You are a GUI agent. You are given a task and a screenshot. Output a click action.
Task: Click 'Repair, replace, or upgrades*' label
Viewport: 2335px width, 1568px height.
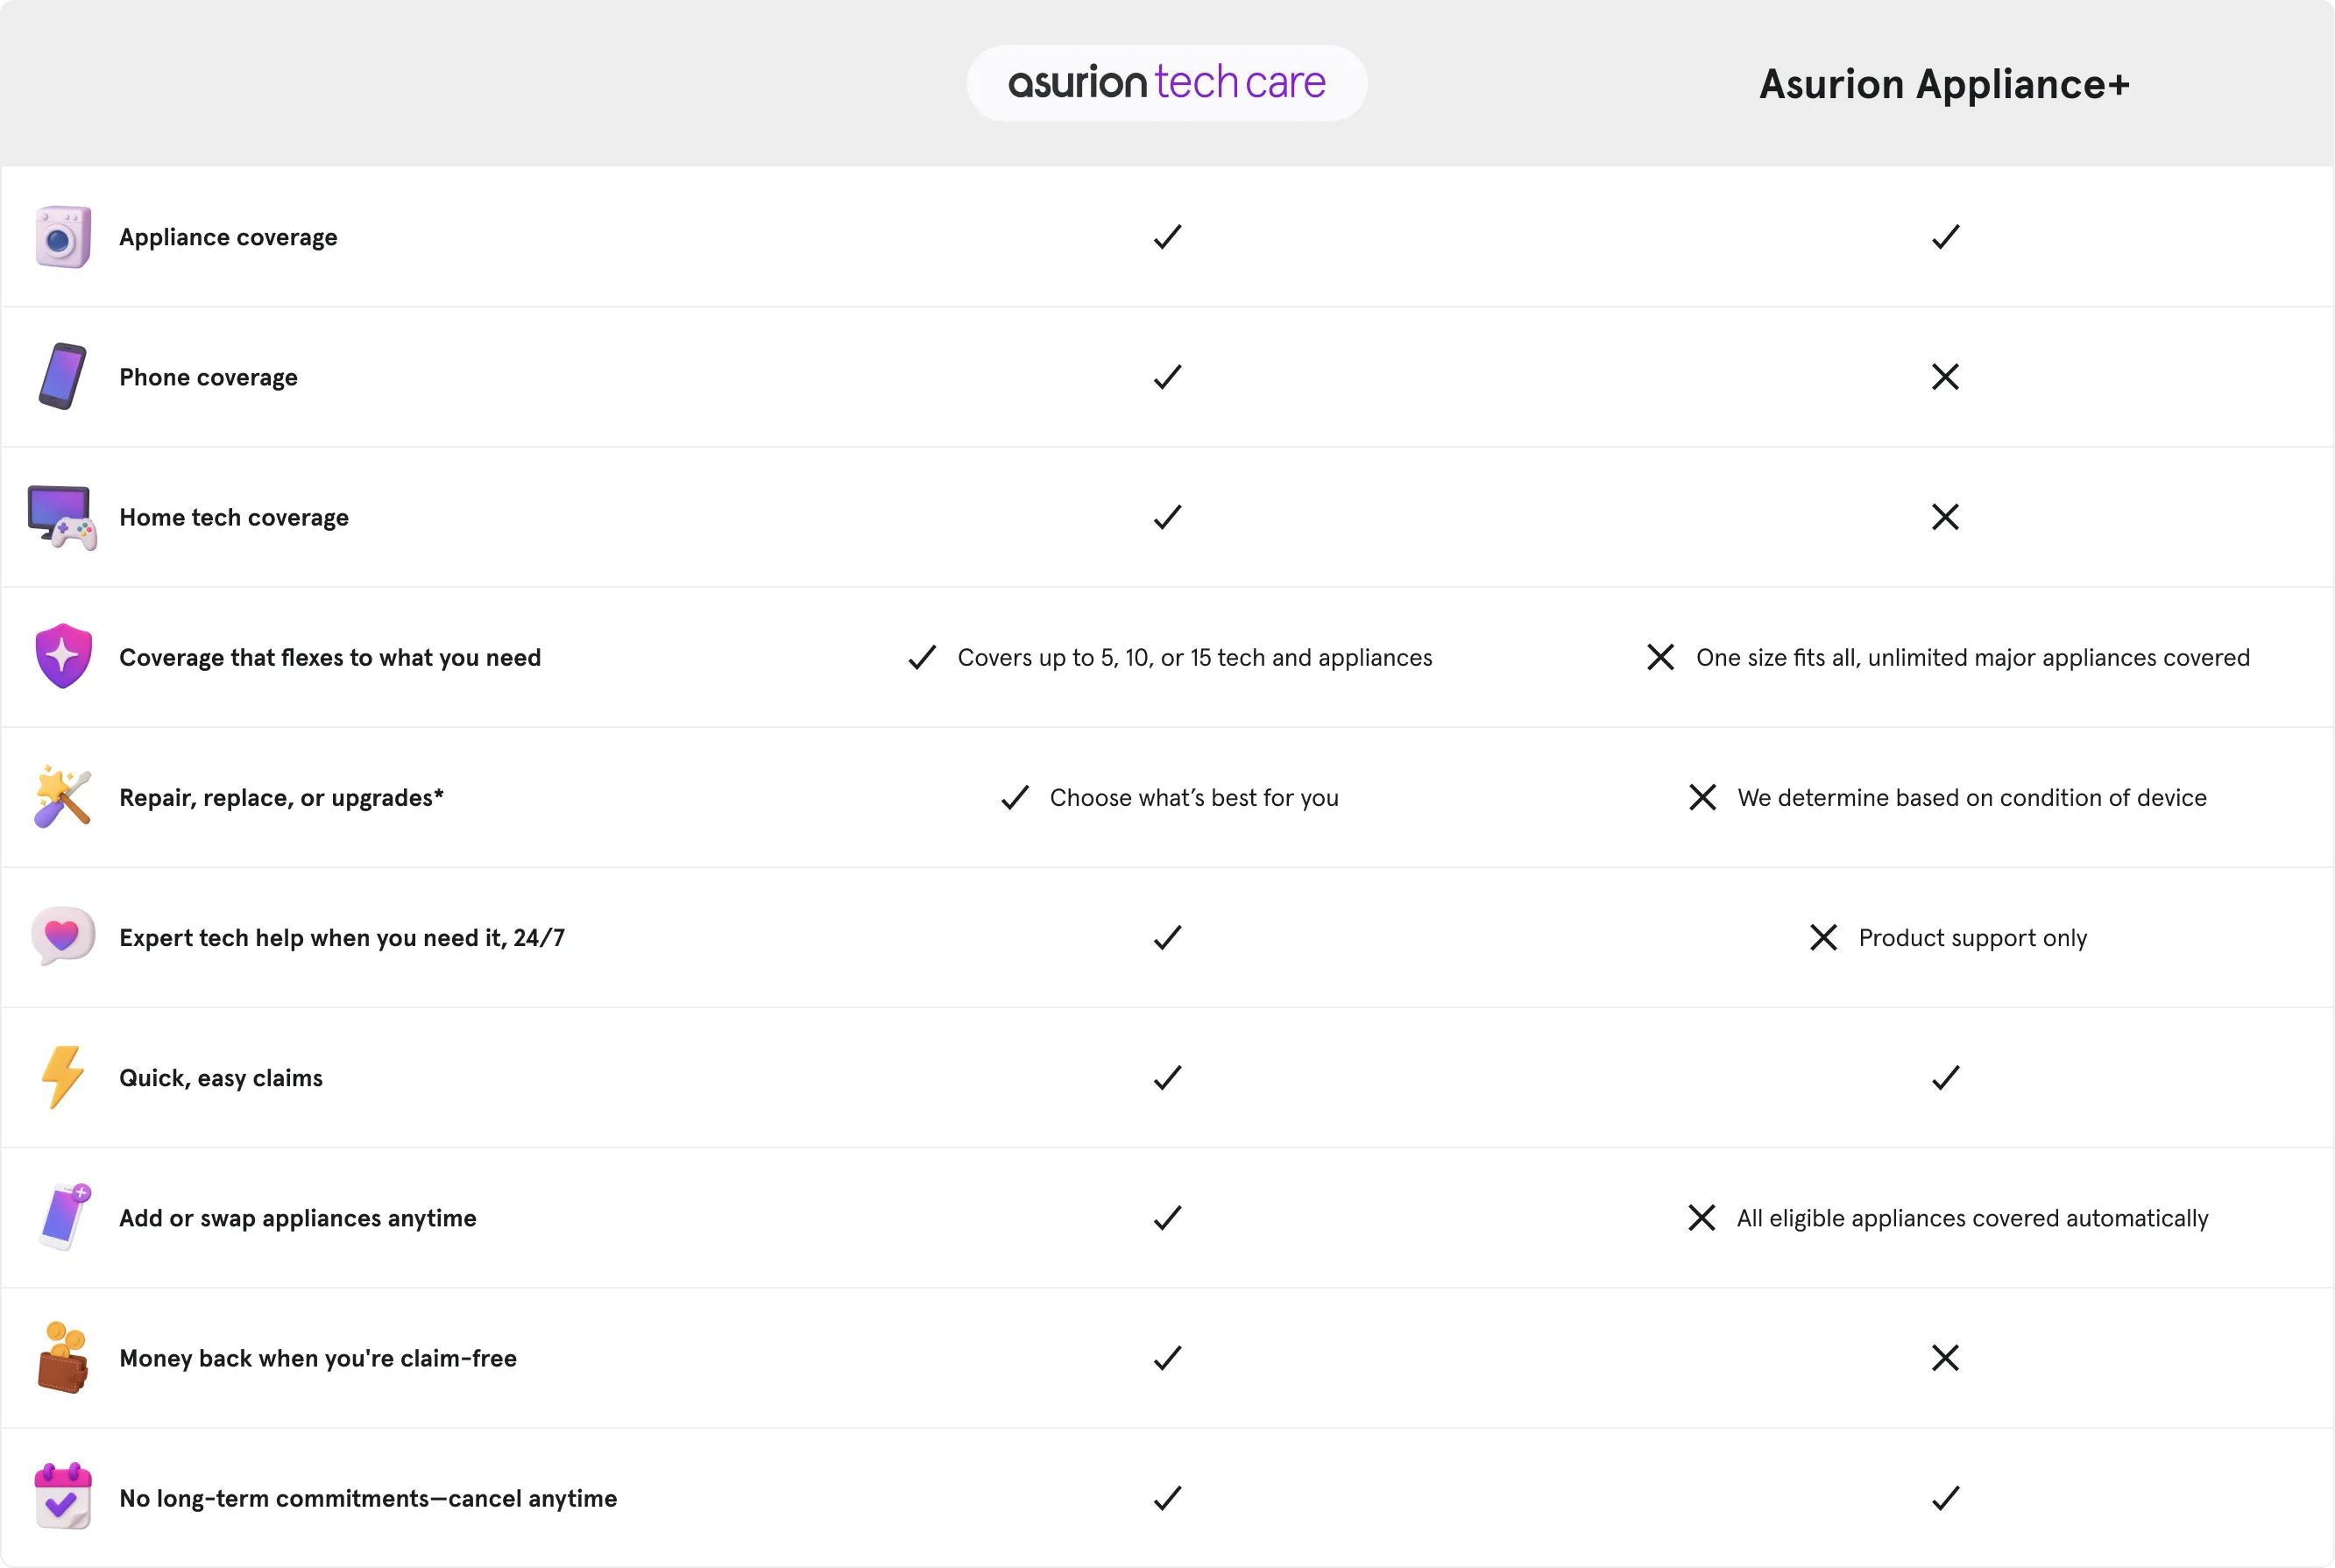pos(281,798)
